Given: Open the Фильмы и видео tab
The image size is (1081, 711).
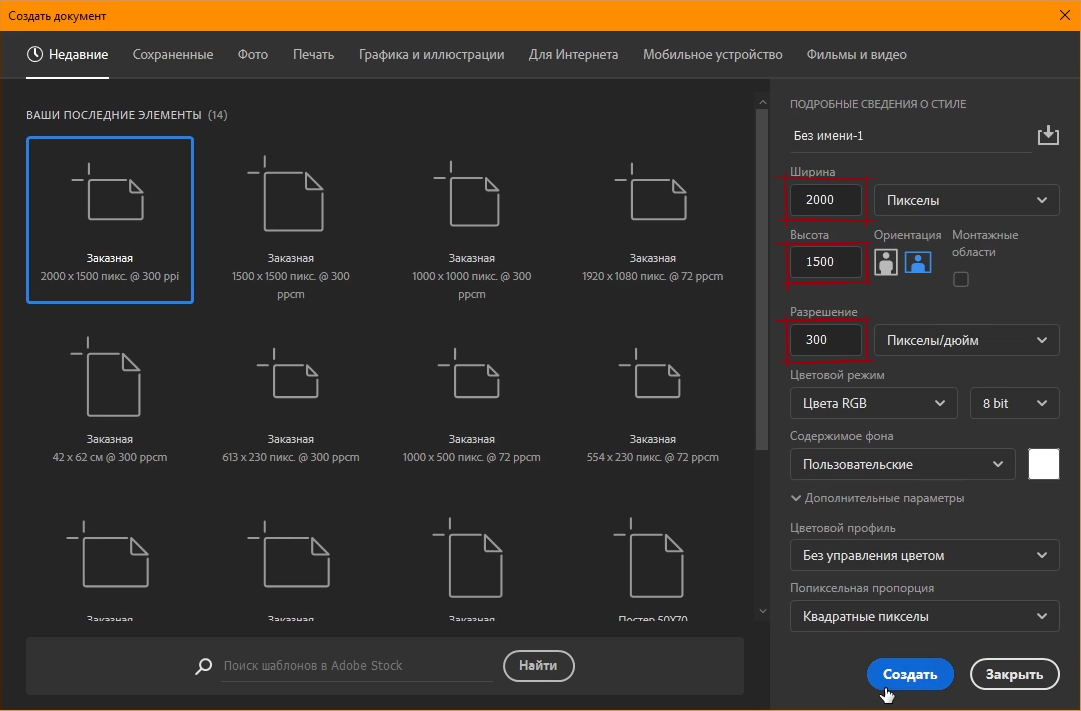Looking at the screenshot, I should tap(857, 54).
